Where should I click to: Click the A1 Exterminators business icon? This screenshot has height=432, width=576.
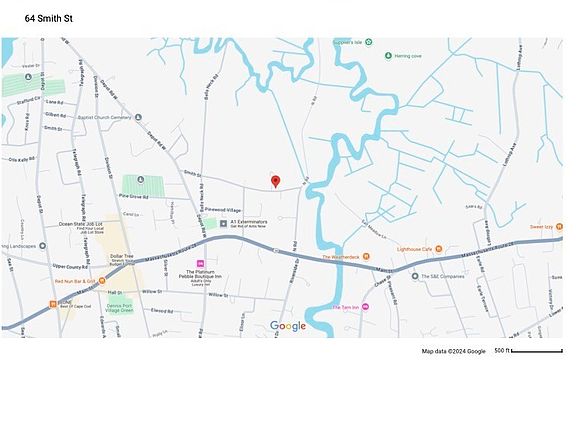223,223
